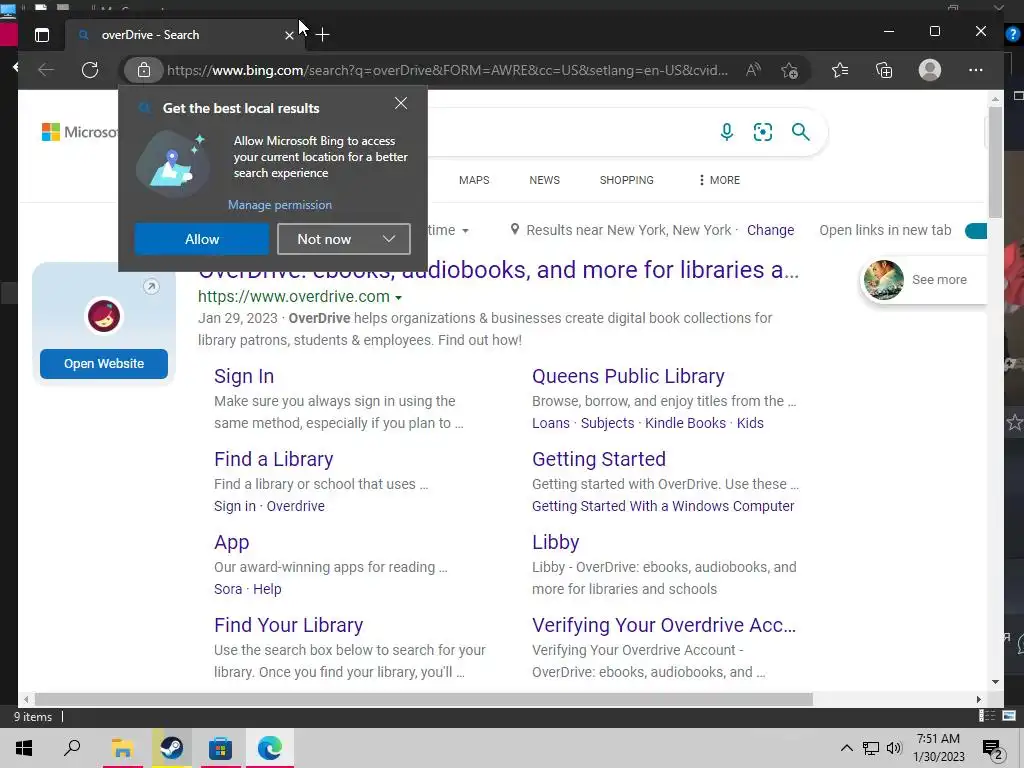Open the Windows Start menu
This screenshot has width=1024, height=768.
24,748
